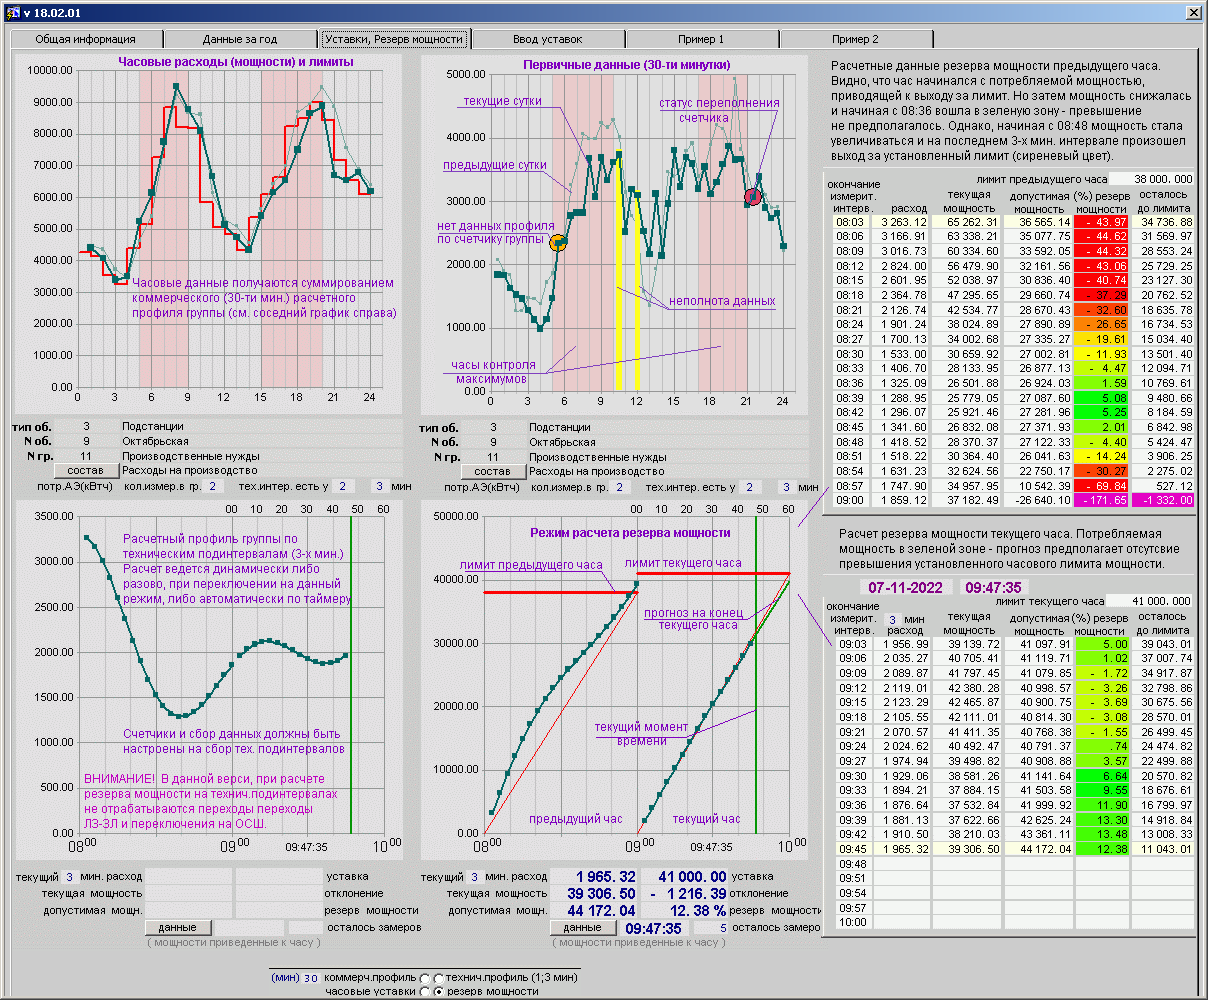Click the date field 07-11-2022

(x=905, y=588)
